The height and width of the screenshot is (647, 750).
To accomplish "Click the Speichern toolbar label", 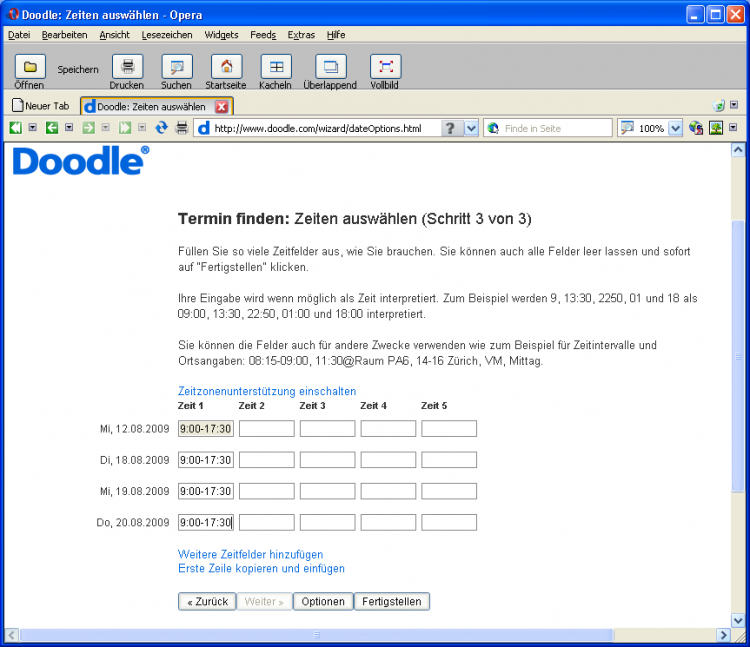I will (x=78, y=70).
